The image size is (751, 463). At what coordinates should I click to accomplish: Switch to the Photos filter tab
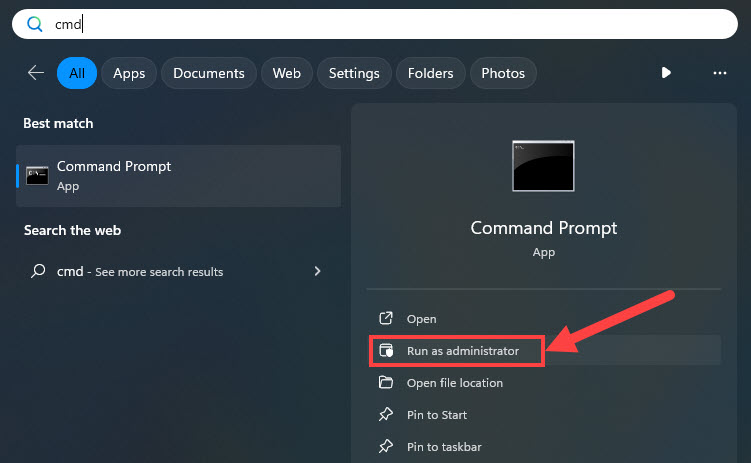(503, 73)
